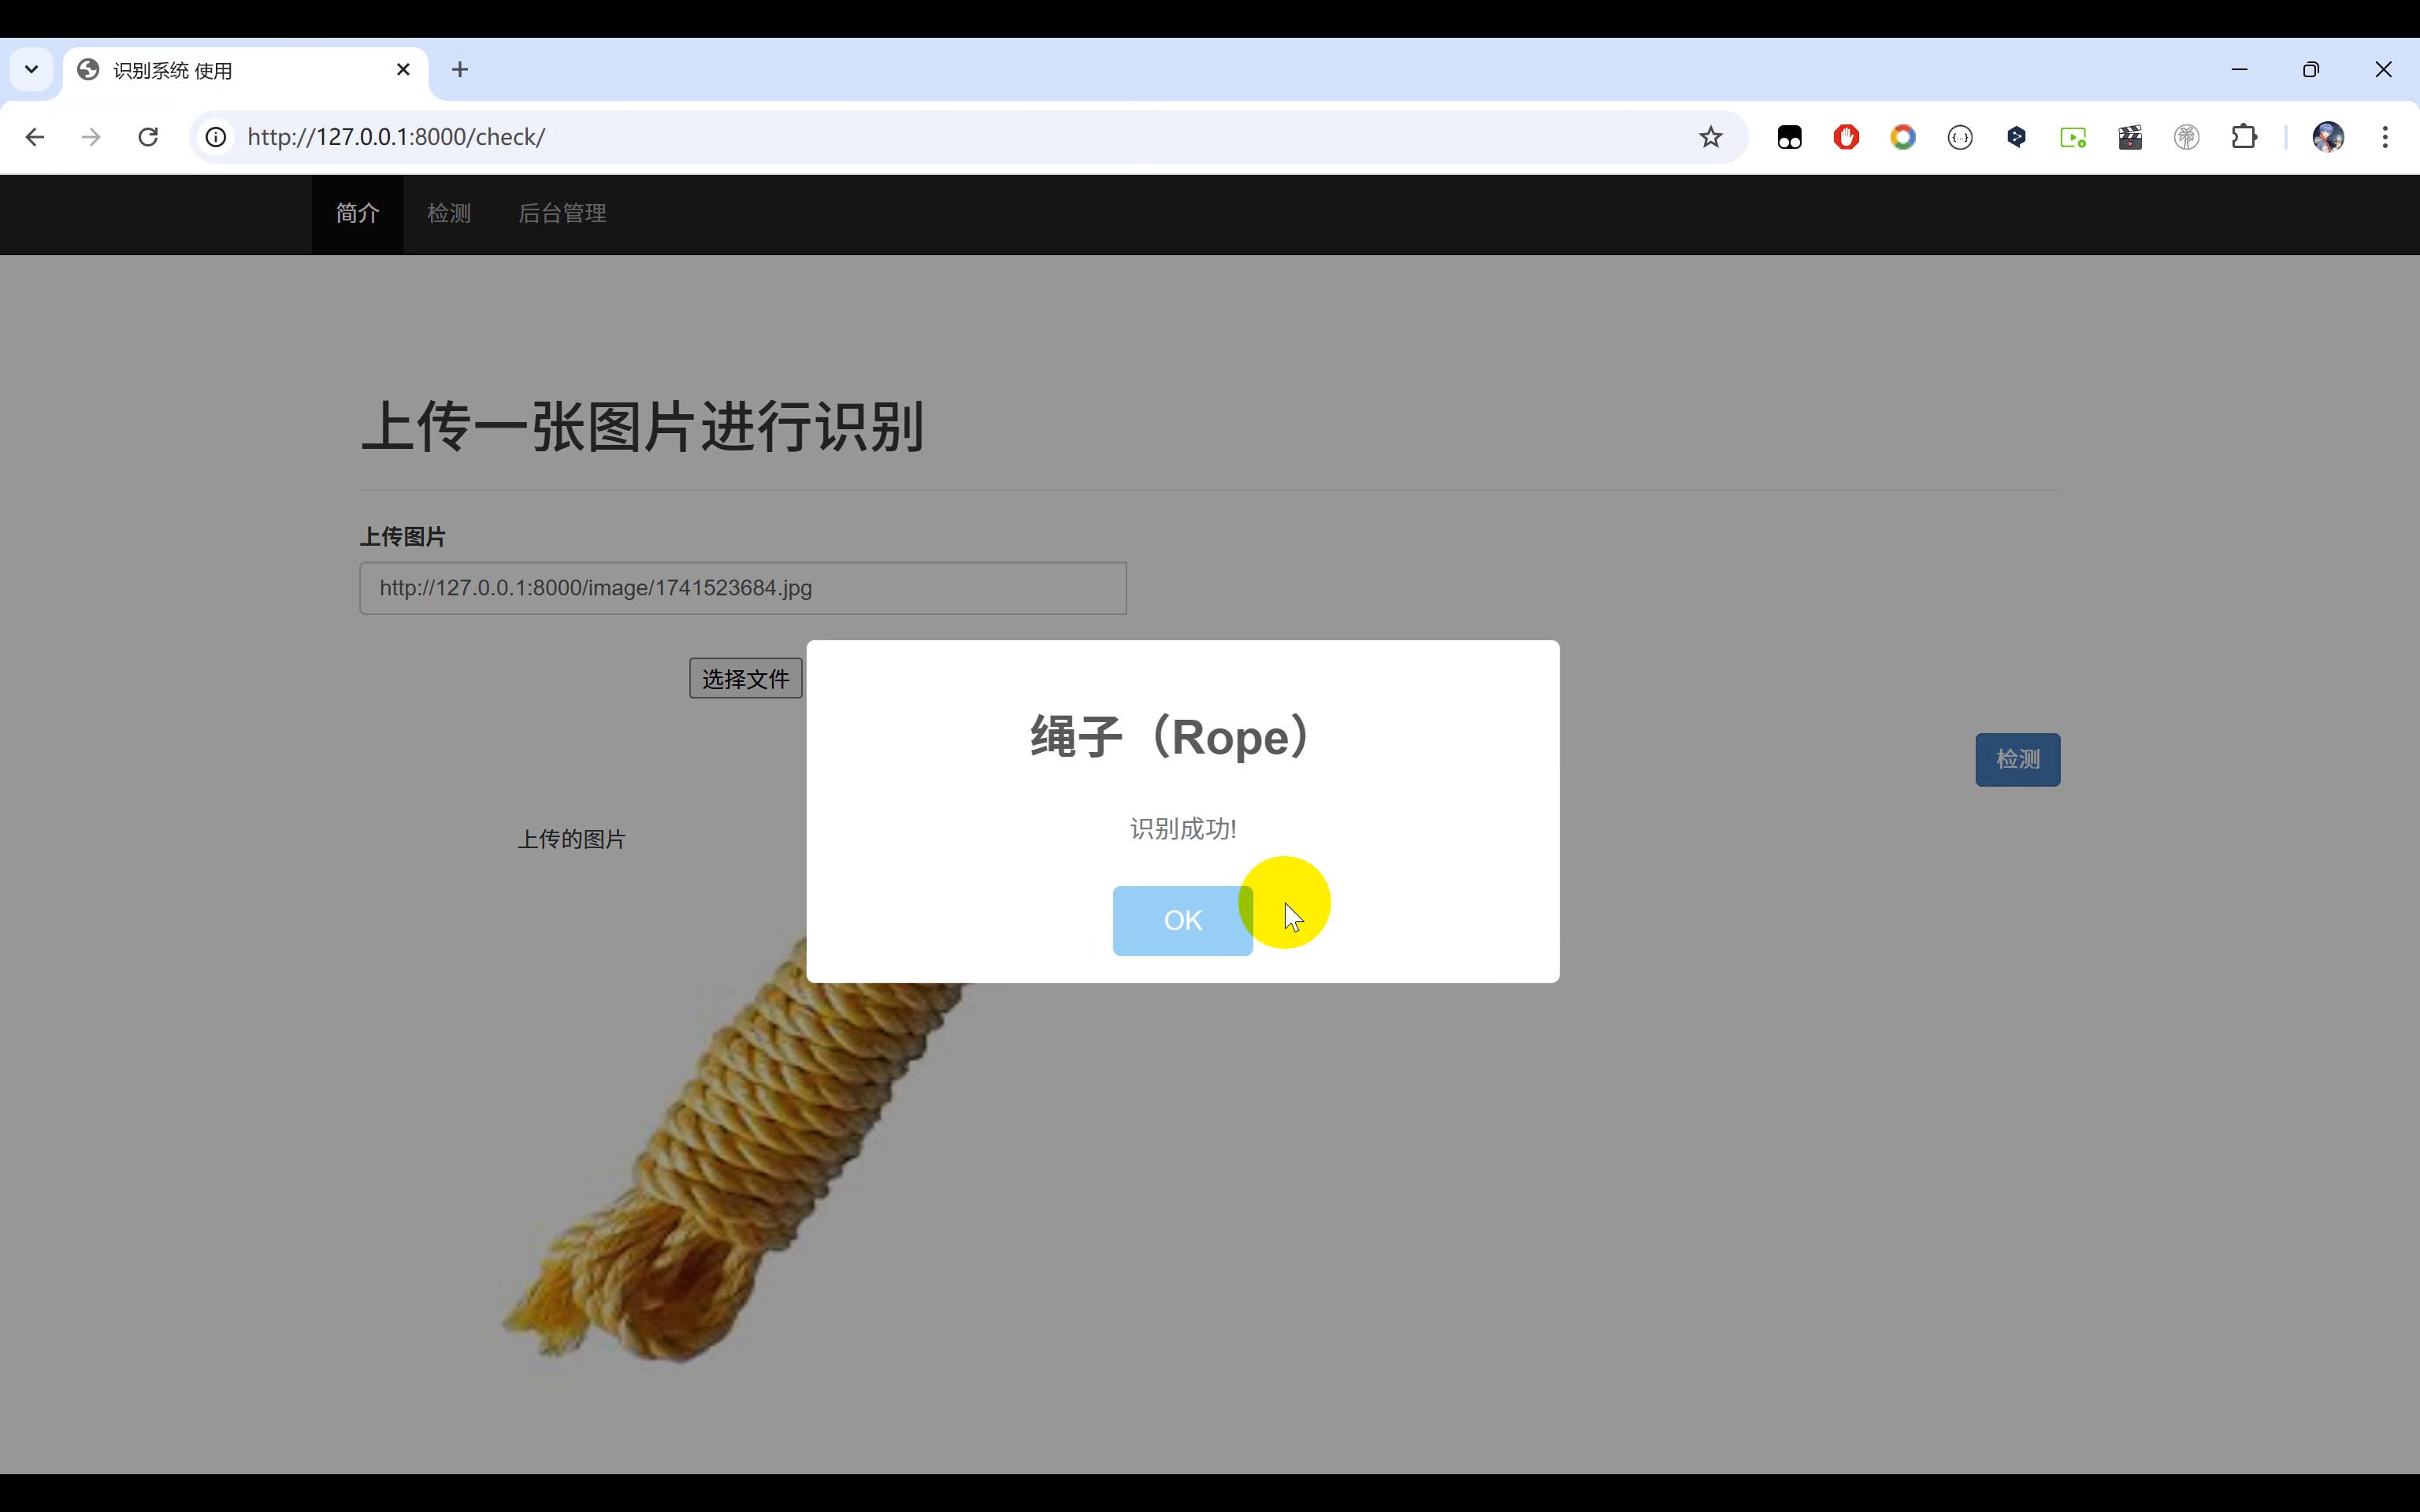Expand the tab search dropdown arrow
Viewport: 2420px width, 1512px height.
click(31, 70)
